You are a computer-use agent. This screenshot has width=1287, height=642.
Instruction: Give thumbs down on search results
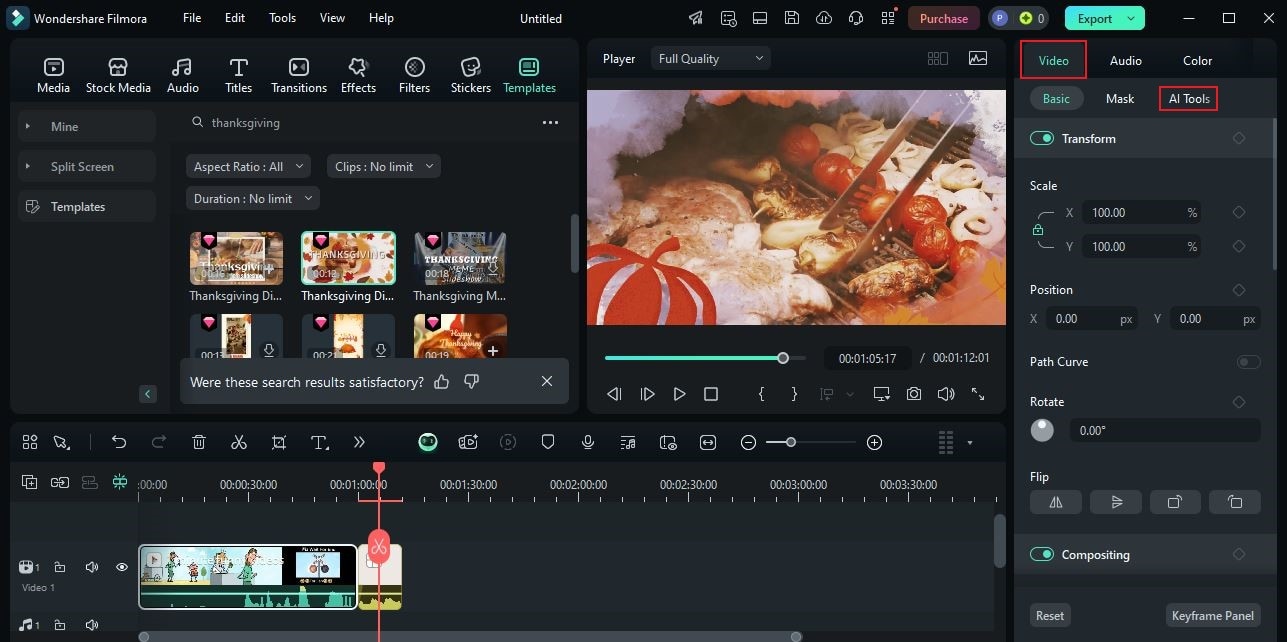(x=472, y=382)
